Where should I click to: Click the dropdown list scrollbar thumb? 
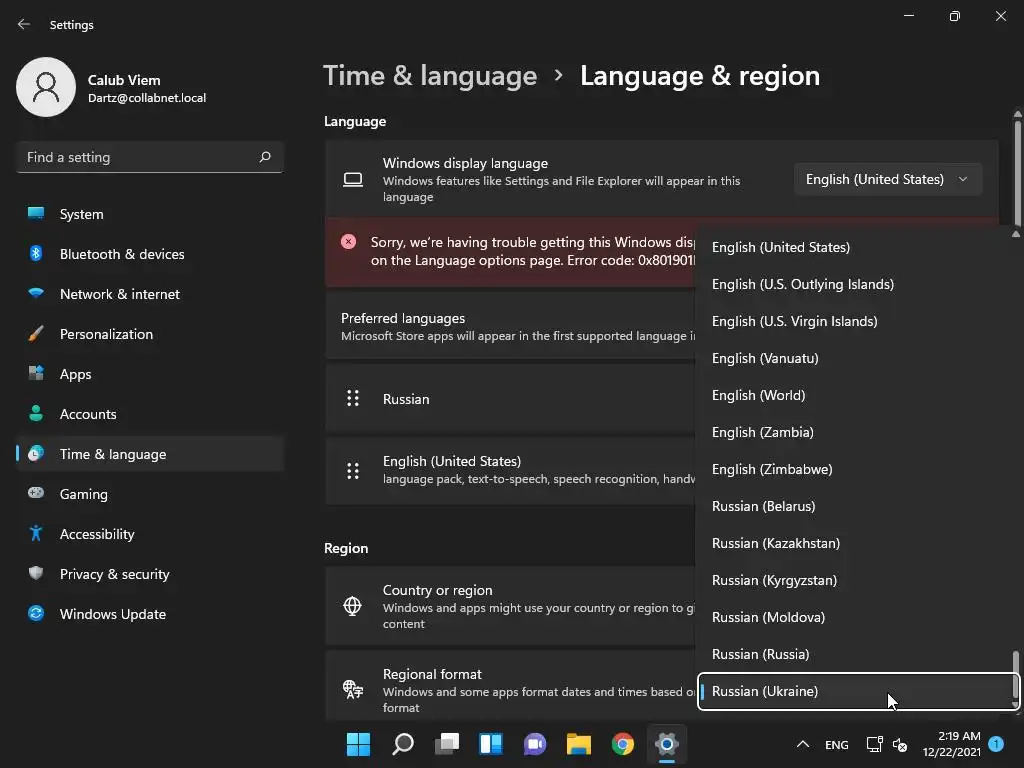point(1015,676)
